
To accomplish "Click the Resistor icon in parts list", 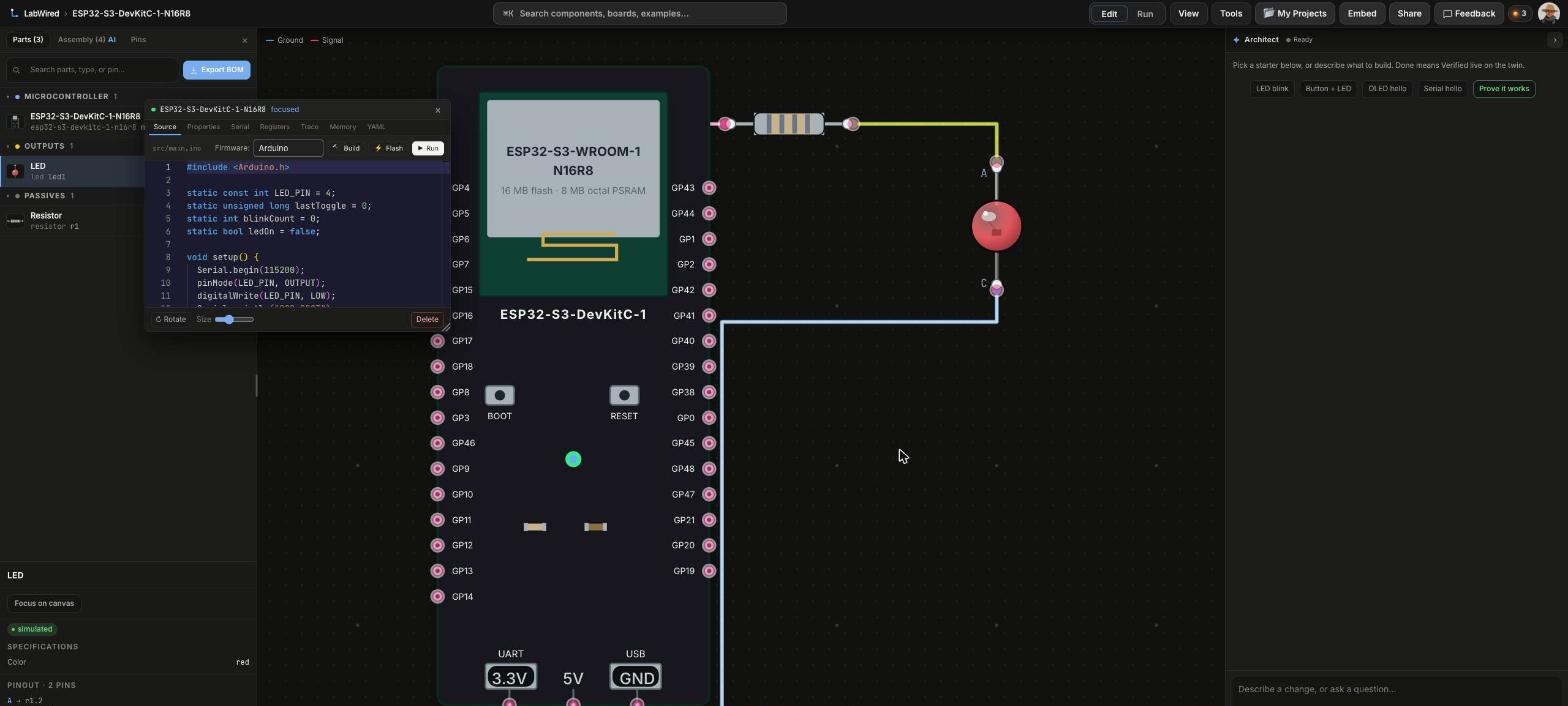I will point(15,221).
